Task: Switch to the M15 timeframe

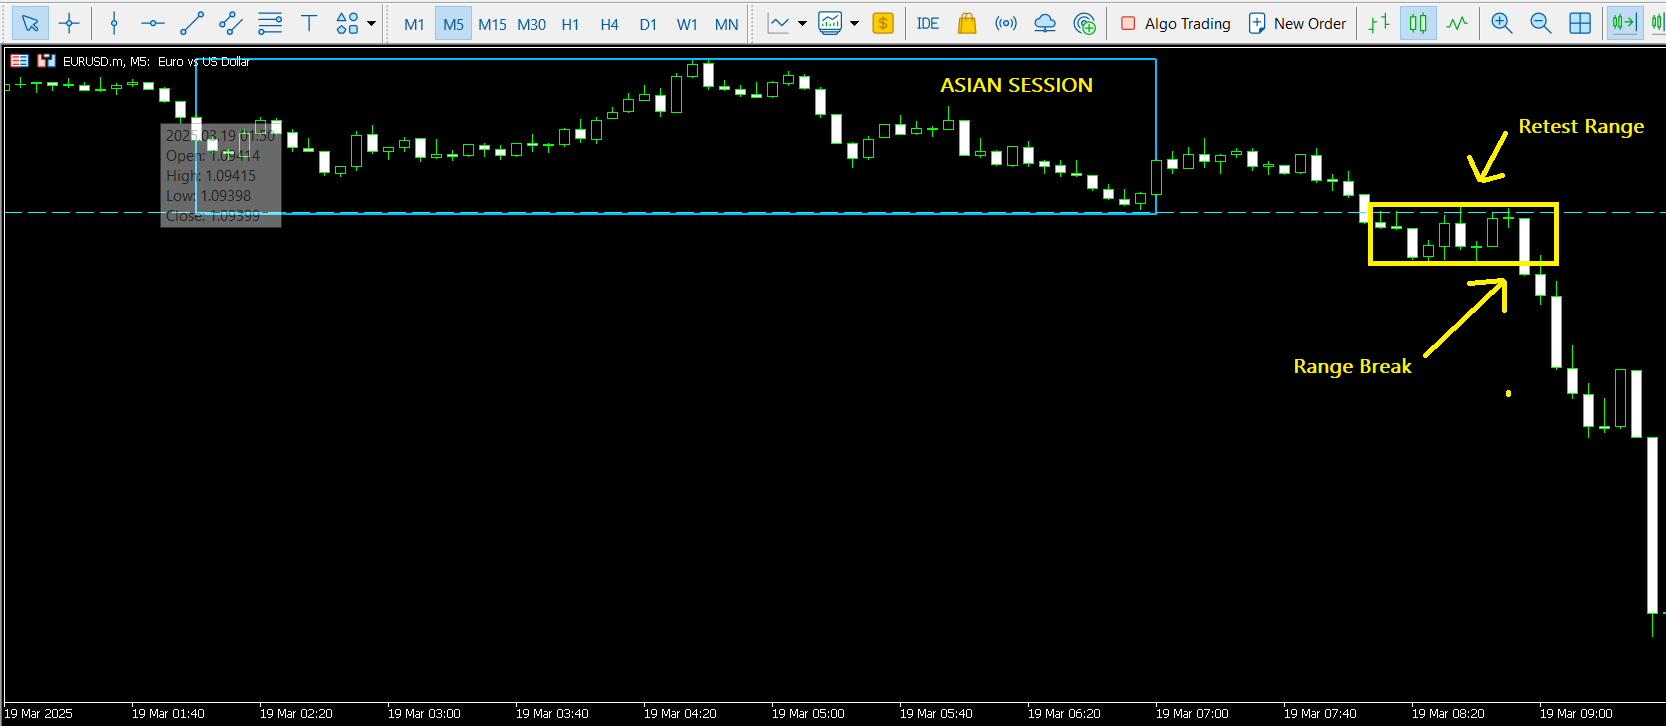Action: coord(492,24)
